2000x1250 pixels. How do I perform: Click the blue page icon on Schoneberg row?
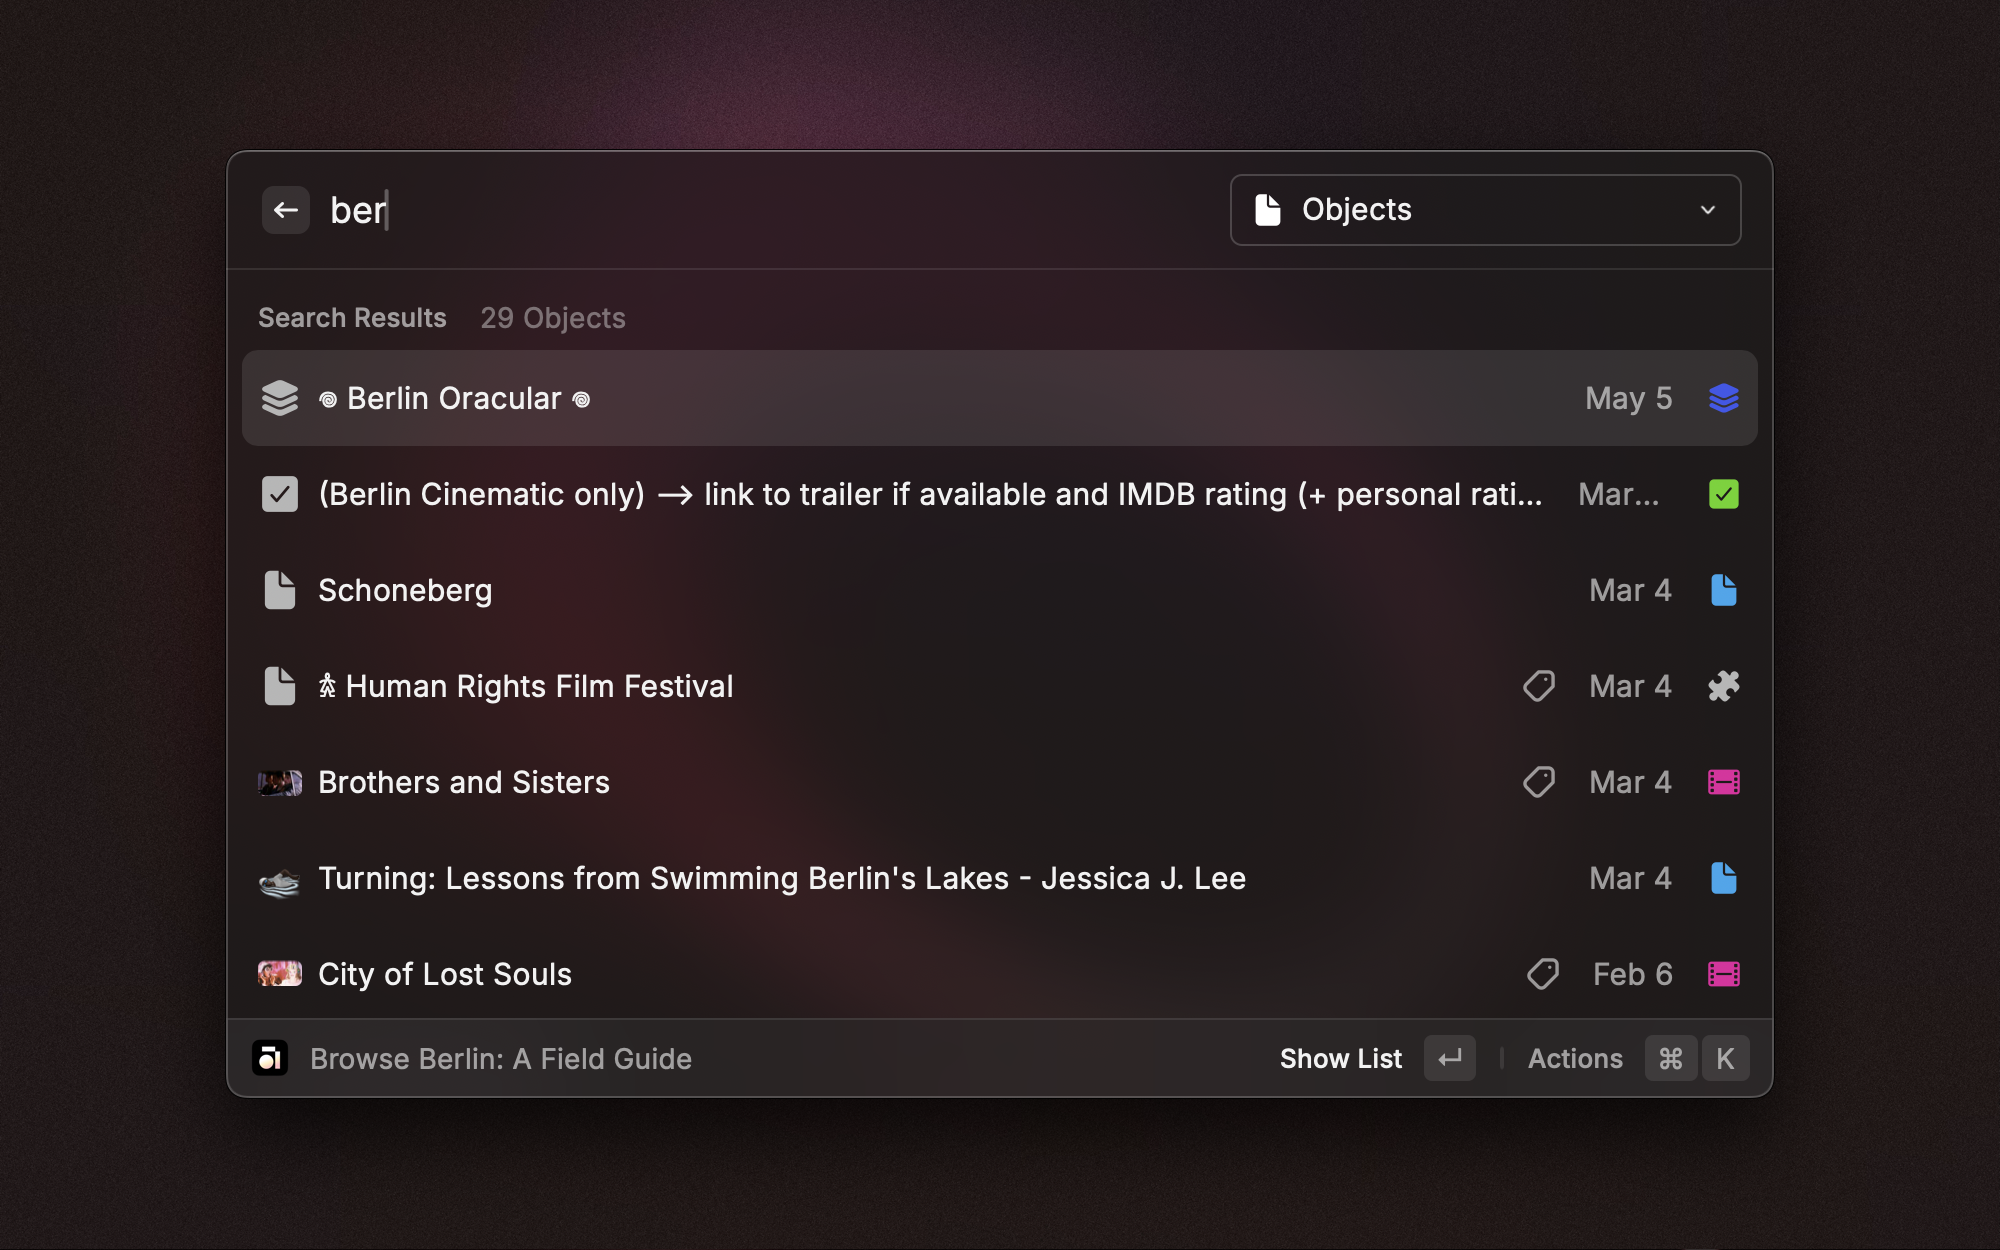tap(1723, 590)
